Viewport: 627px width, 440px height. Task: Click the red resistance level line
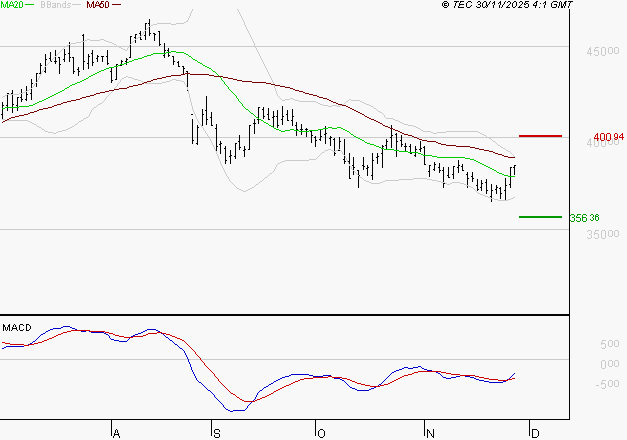[540, 136]
